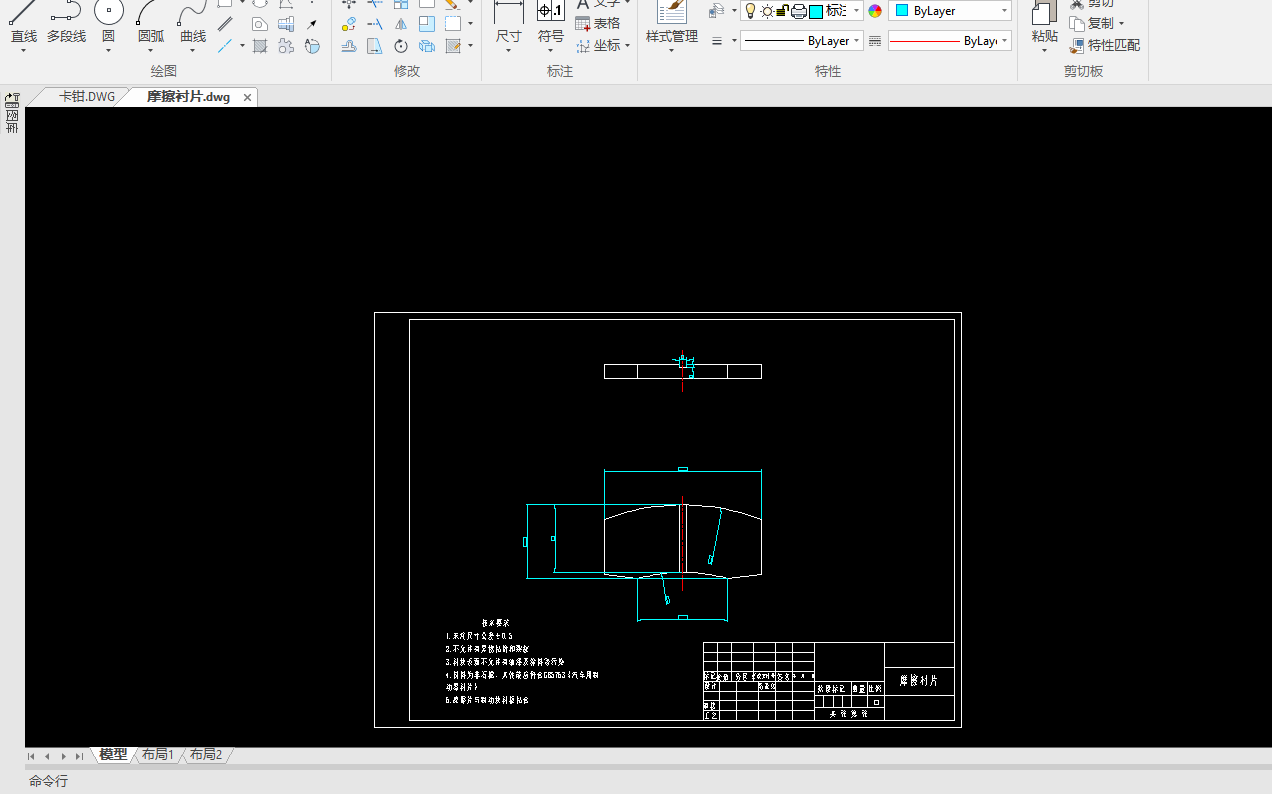Switch to the 布局1 layout tab
Viewport: 1272px width, 794px height.
tap(157, 755)
